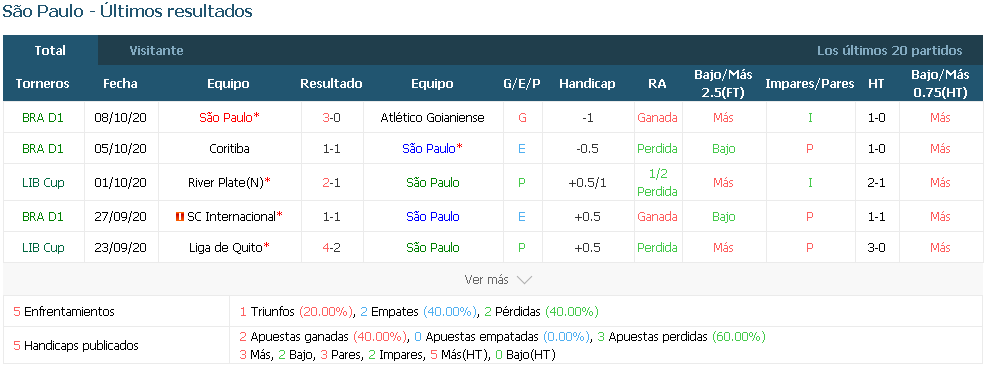Open the 3-0 result against Atlético Goianiense
989x370 pixels.
[x=331, y=118]
